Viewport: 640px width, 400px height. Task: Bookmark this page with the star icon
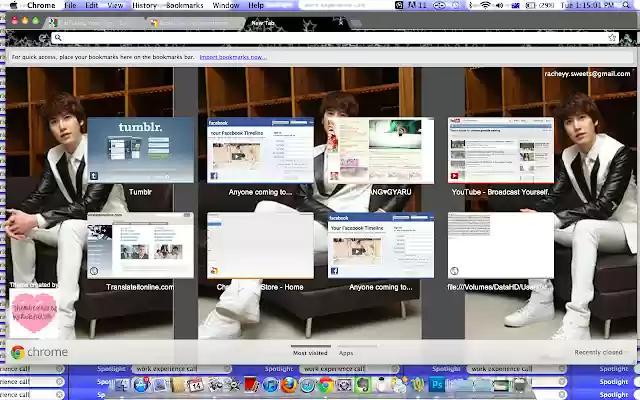[x=612, y=38]
